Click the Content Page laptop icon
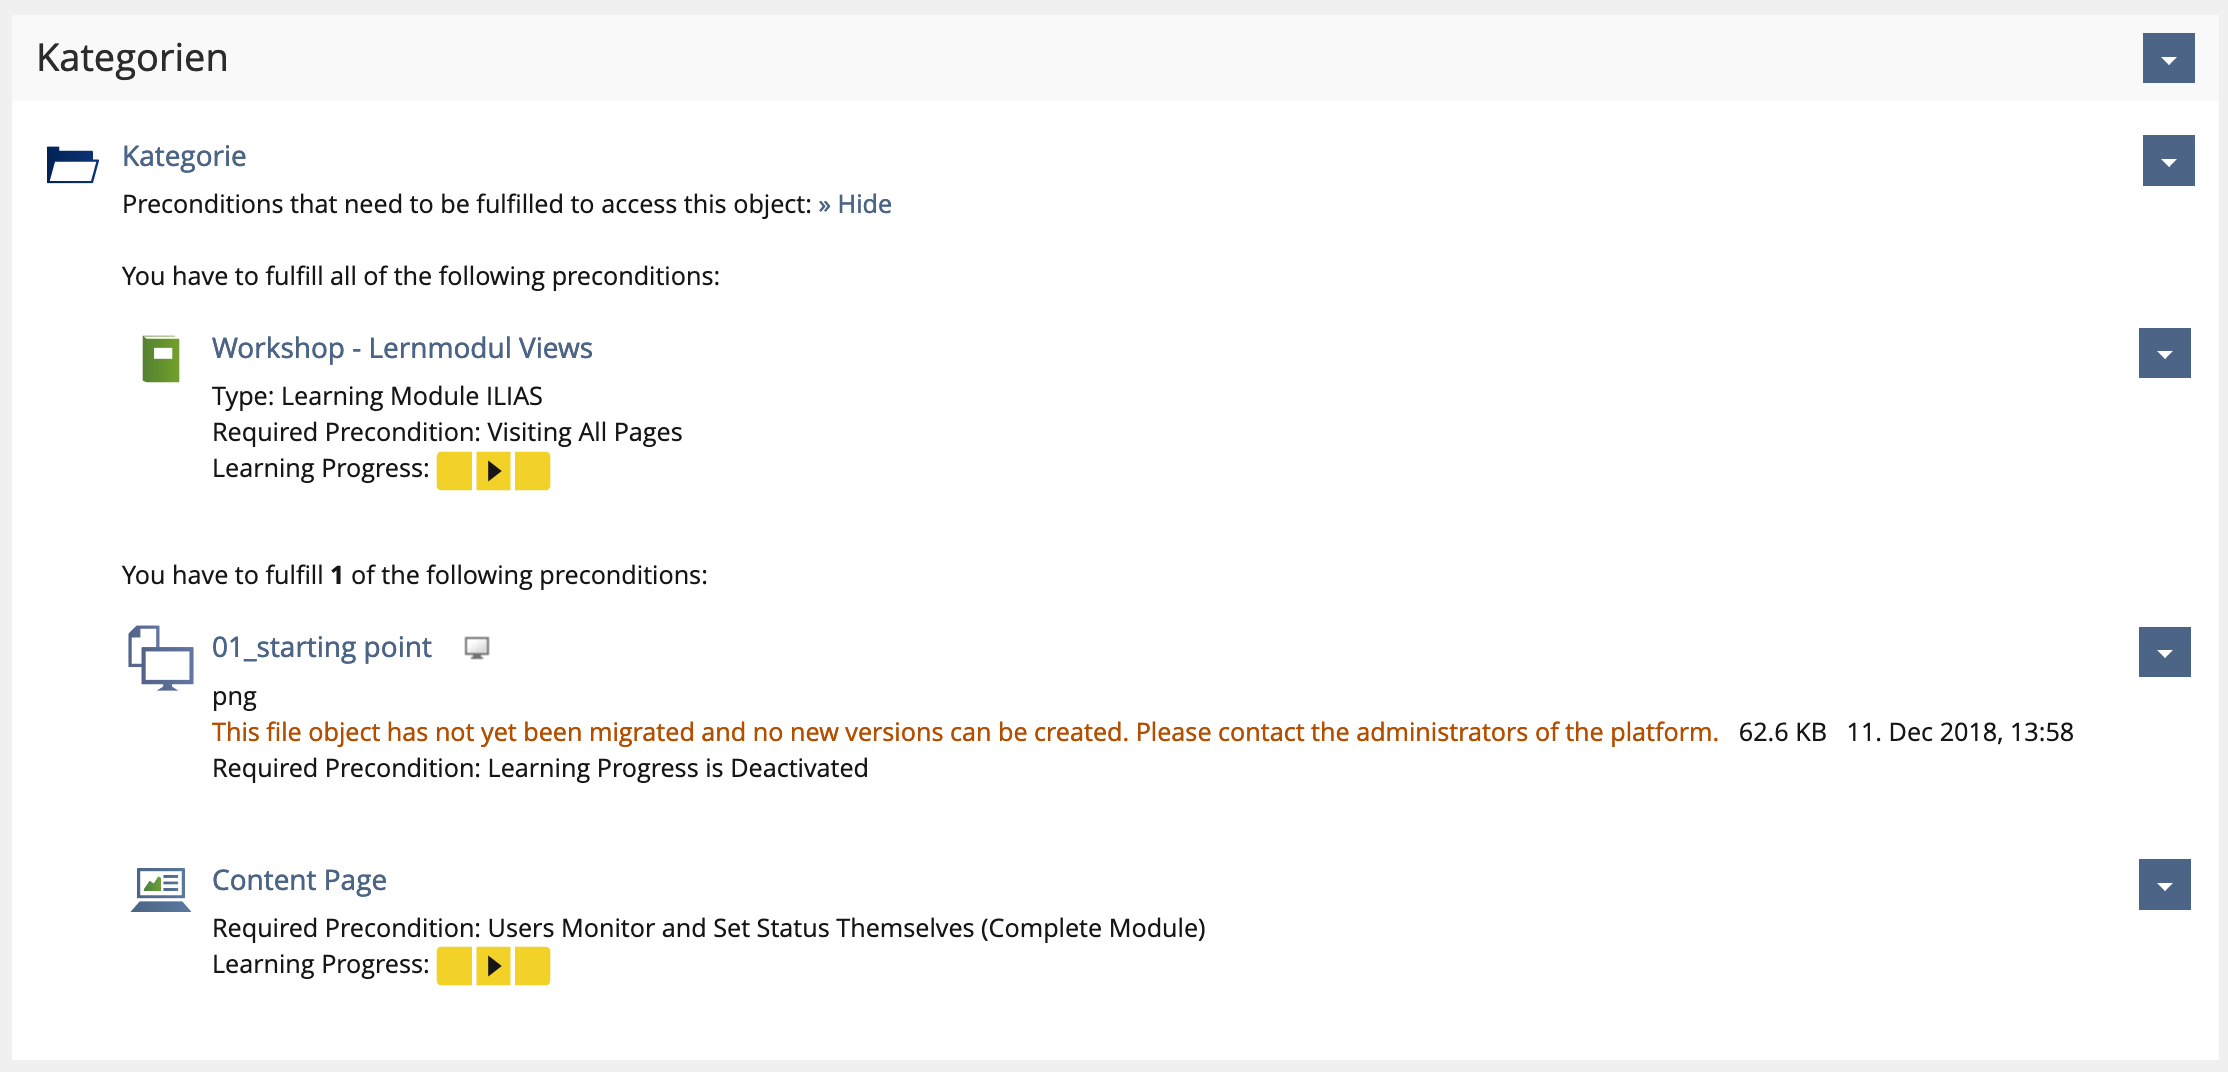This screenshot has width=2228, height=1072. 161,888
